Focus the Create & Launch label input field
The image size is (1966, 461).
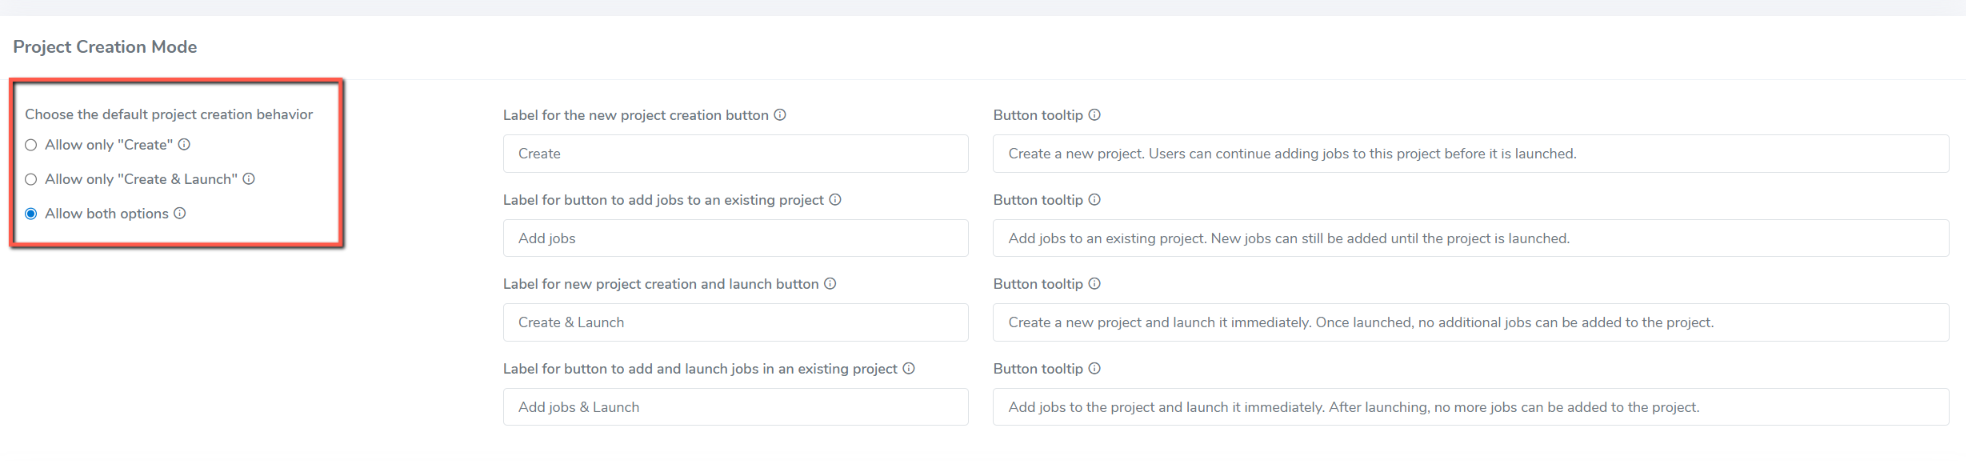pyautogui.click(x=736, y=322)
